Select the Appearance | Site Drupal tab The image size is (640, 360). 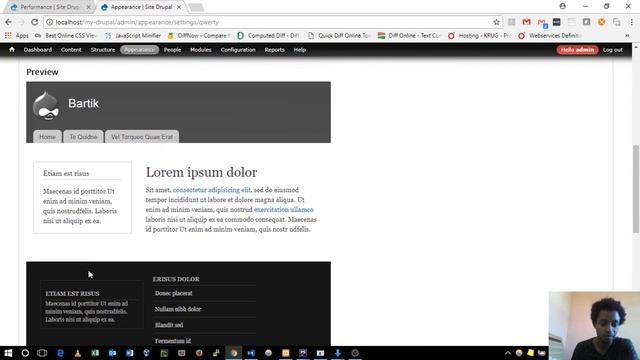point(141,7)
